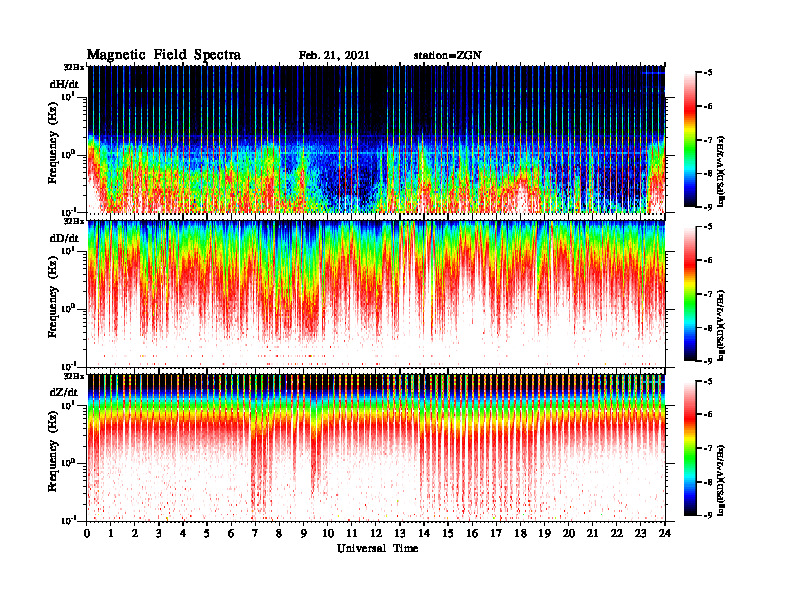Click the '-5' tick on the dH/dt color bar
The image size is (792, 612).
708,73
